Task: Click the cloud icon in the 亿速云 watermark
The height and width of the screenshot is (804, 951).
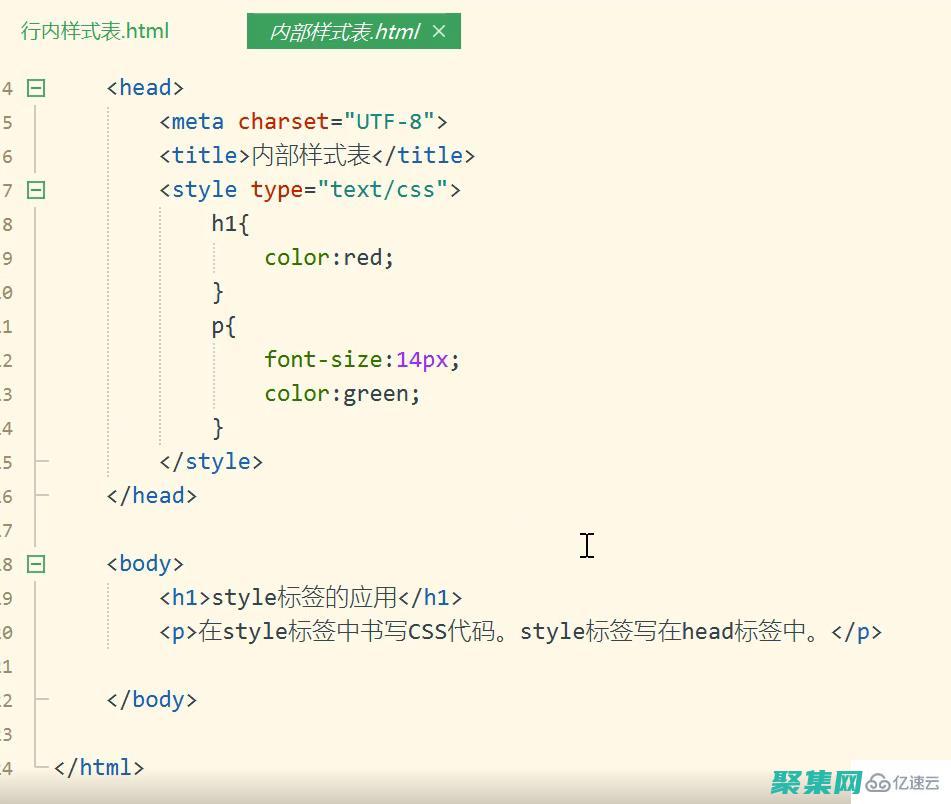Action: pyautogui.click(x=878, y=784)
